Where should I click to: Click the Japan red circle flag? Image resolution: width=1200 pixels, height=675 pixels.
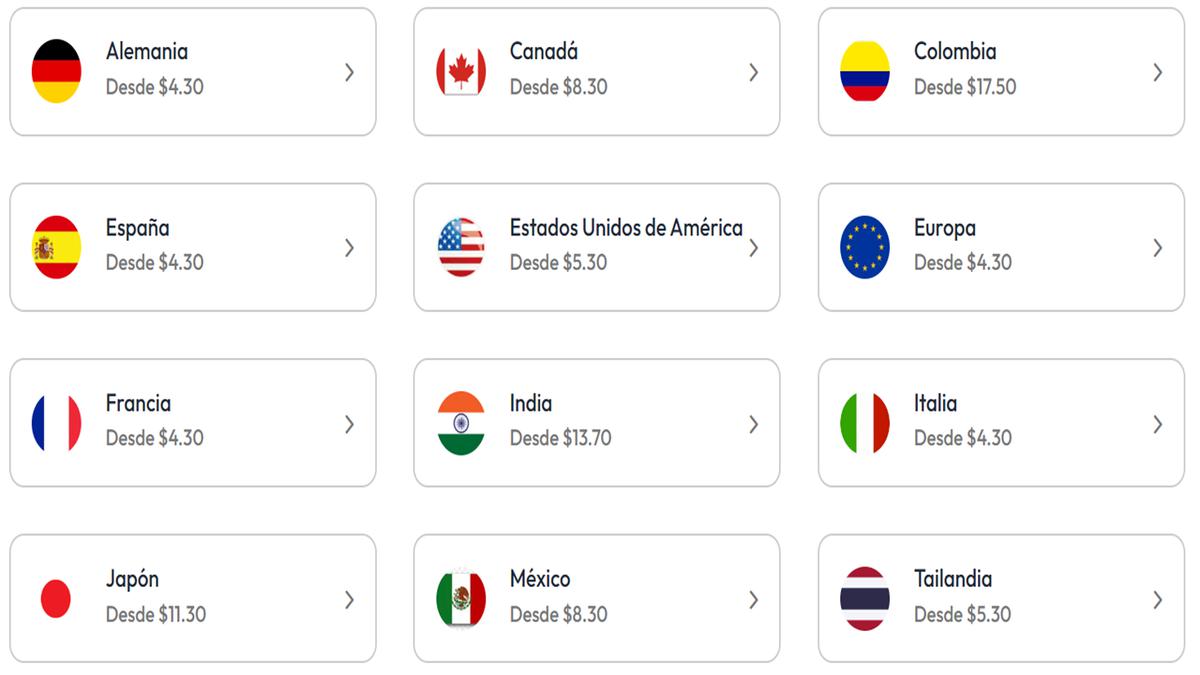click(56, 599)
